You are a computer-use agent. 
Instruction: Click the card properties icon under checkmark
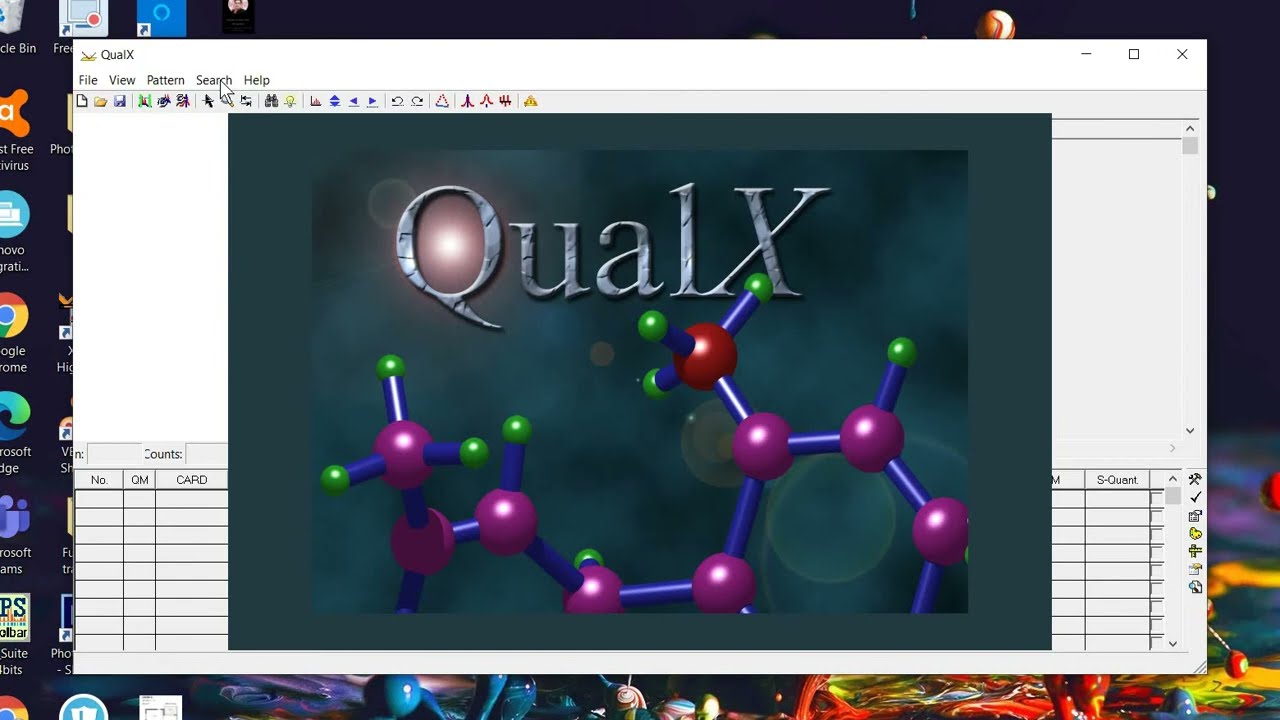1195,515
